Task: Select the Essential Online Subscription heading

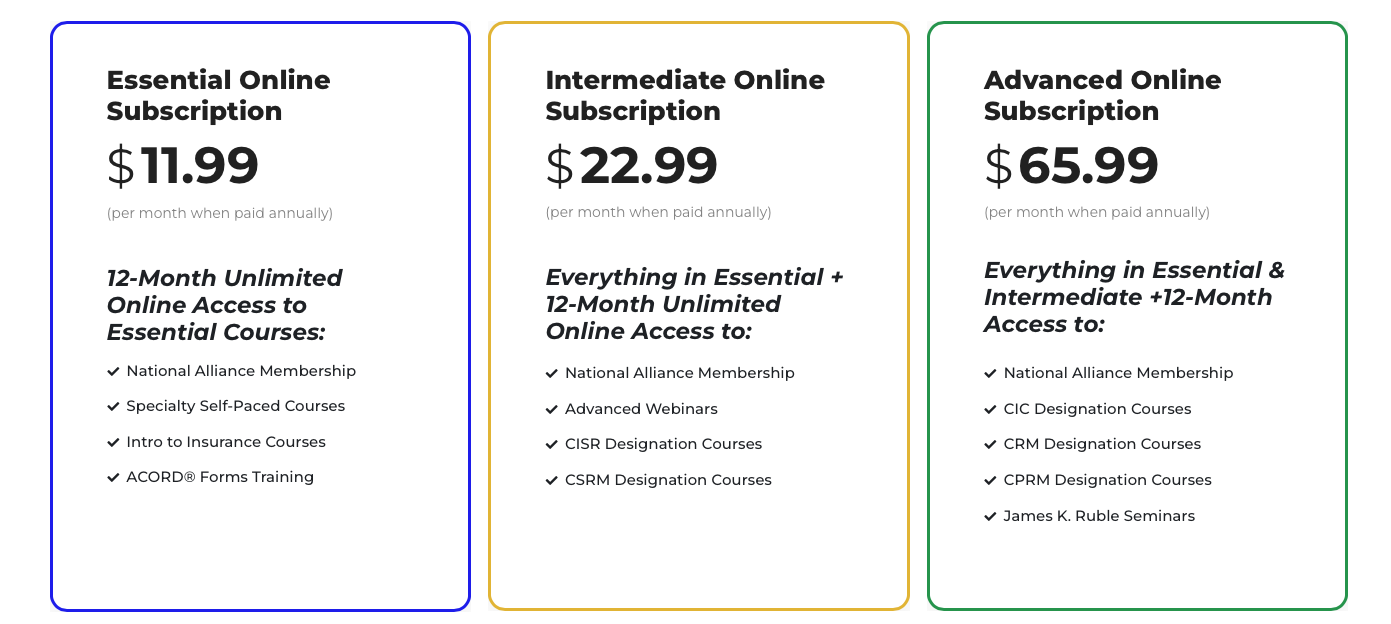Action: tap(219, 95)
